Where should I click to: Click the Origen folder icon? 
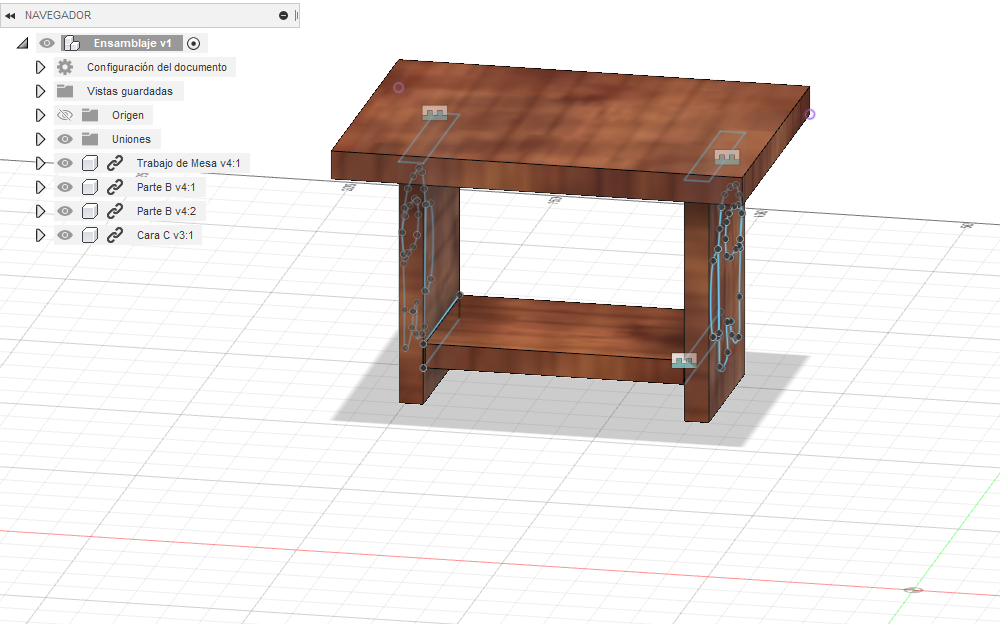click(90, 115)
